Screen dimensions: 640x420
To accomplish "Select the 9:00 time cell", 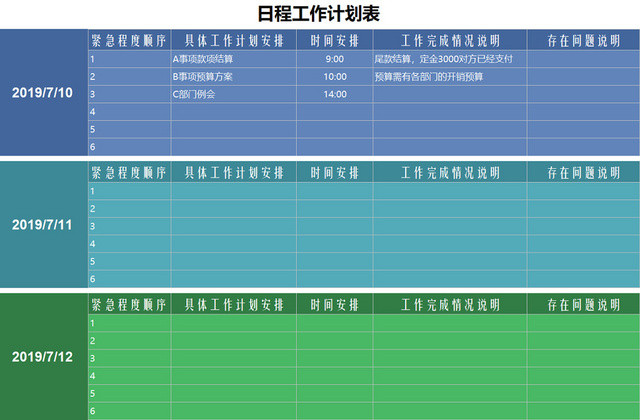I will point(335,59).
